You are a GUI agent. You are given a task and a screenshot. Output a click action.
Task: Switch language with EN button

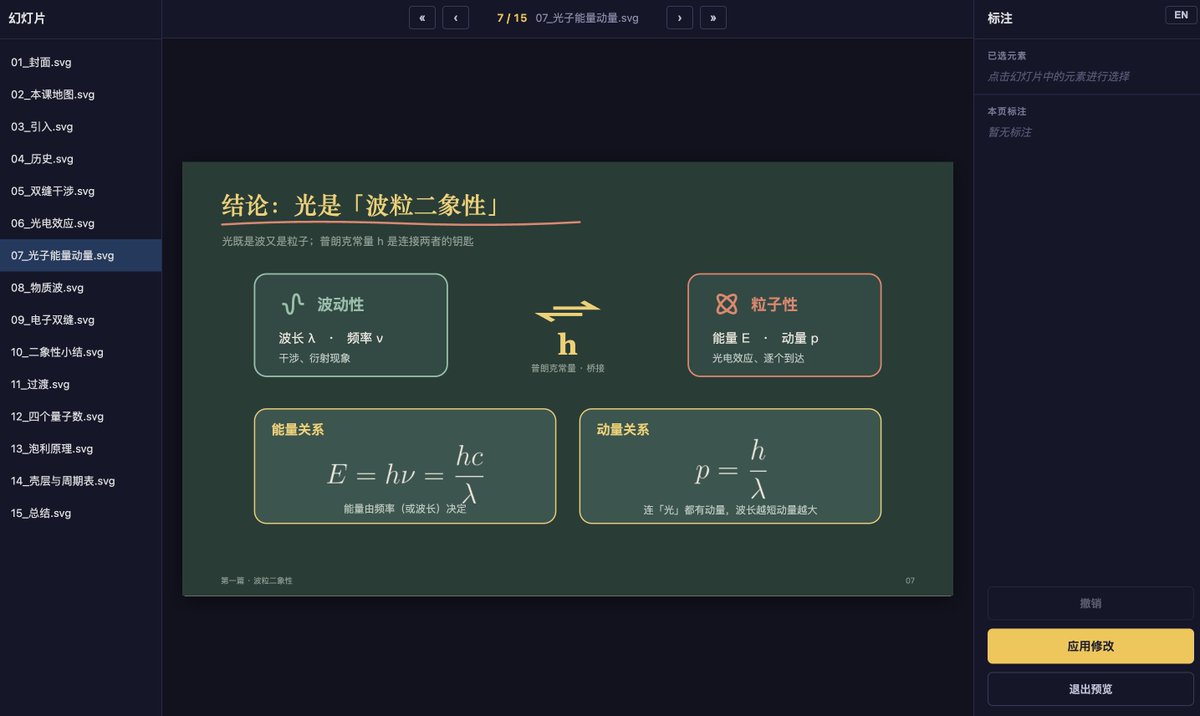pyautogui.click(x=1180, y=15)
